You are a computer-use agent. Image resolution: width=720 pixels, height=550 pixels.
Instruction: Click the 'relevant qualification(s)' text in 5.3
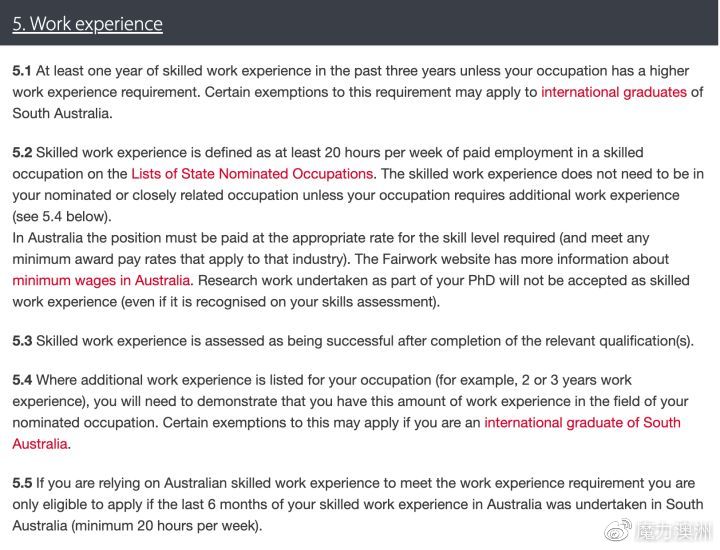coord(617,341)
